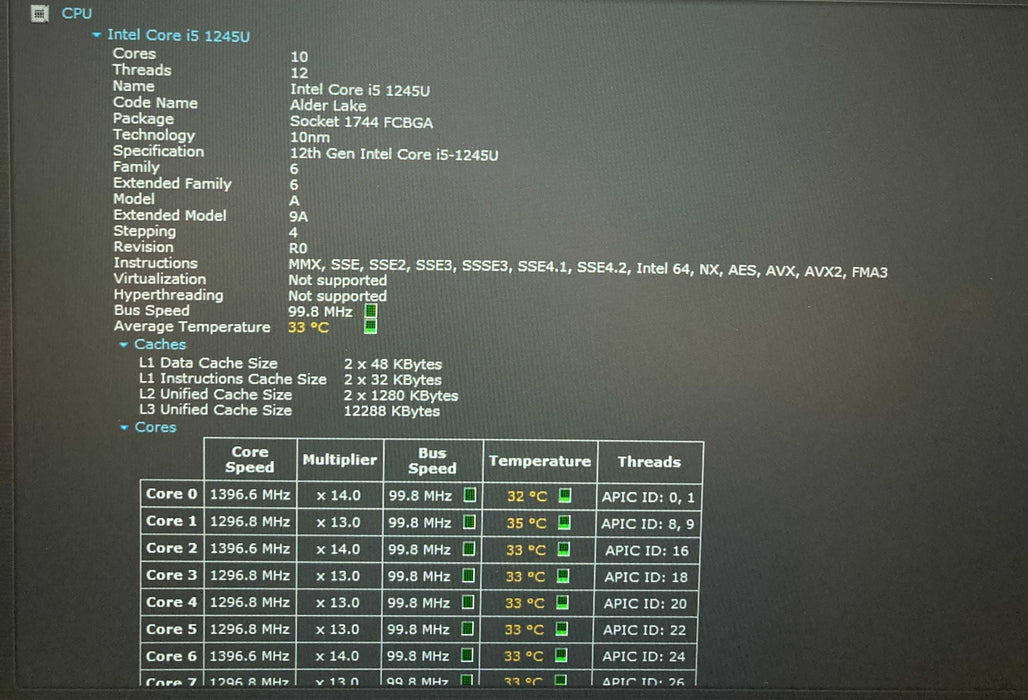Click Core 3 bus speed indicator icon
This screenshot has width=1028, height=700.
point(468,575)
